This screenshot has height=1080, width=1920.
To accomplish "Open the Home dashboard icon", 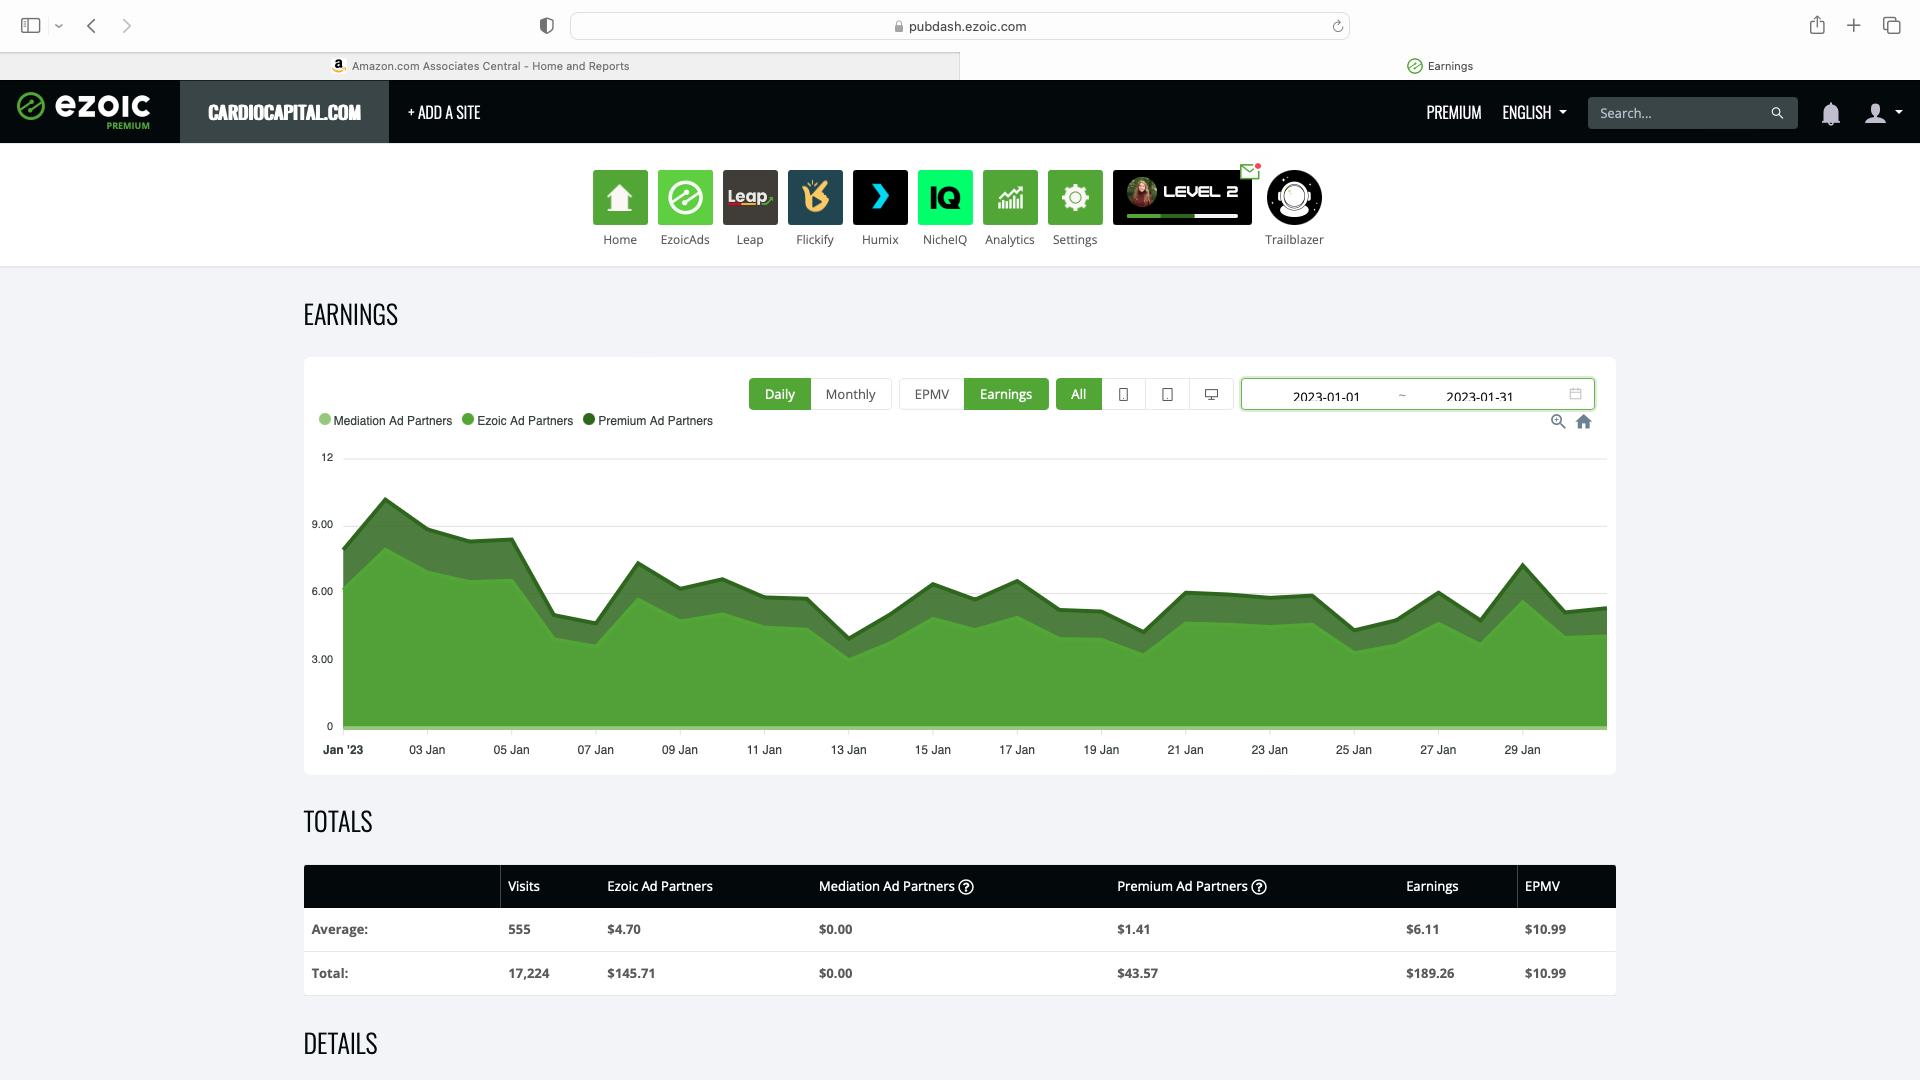I will click(x=620, y=197).
